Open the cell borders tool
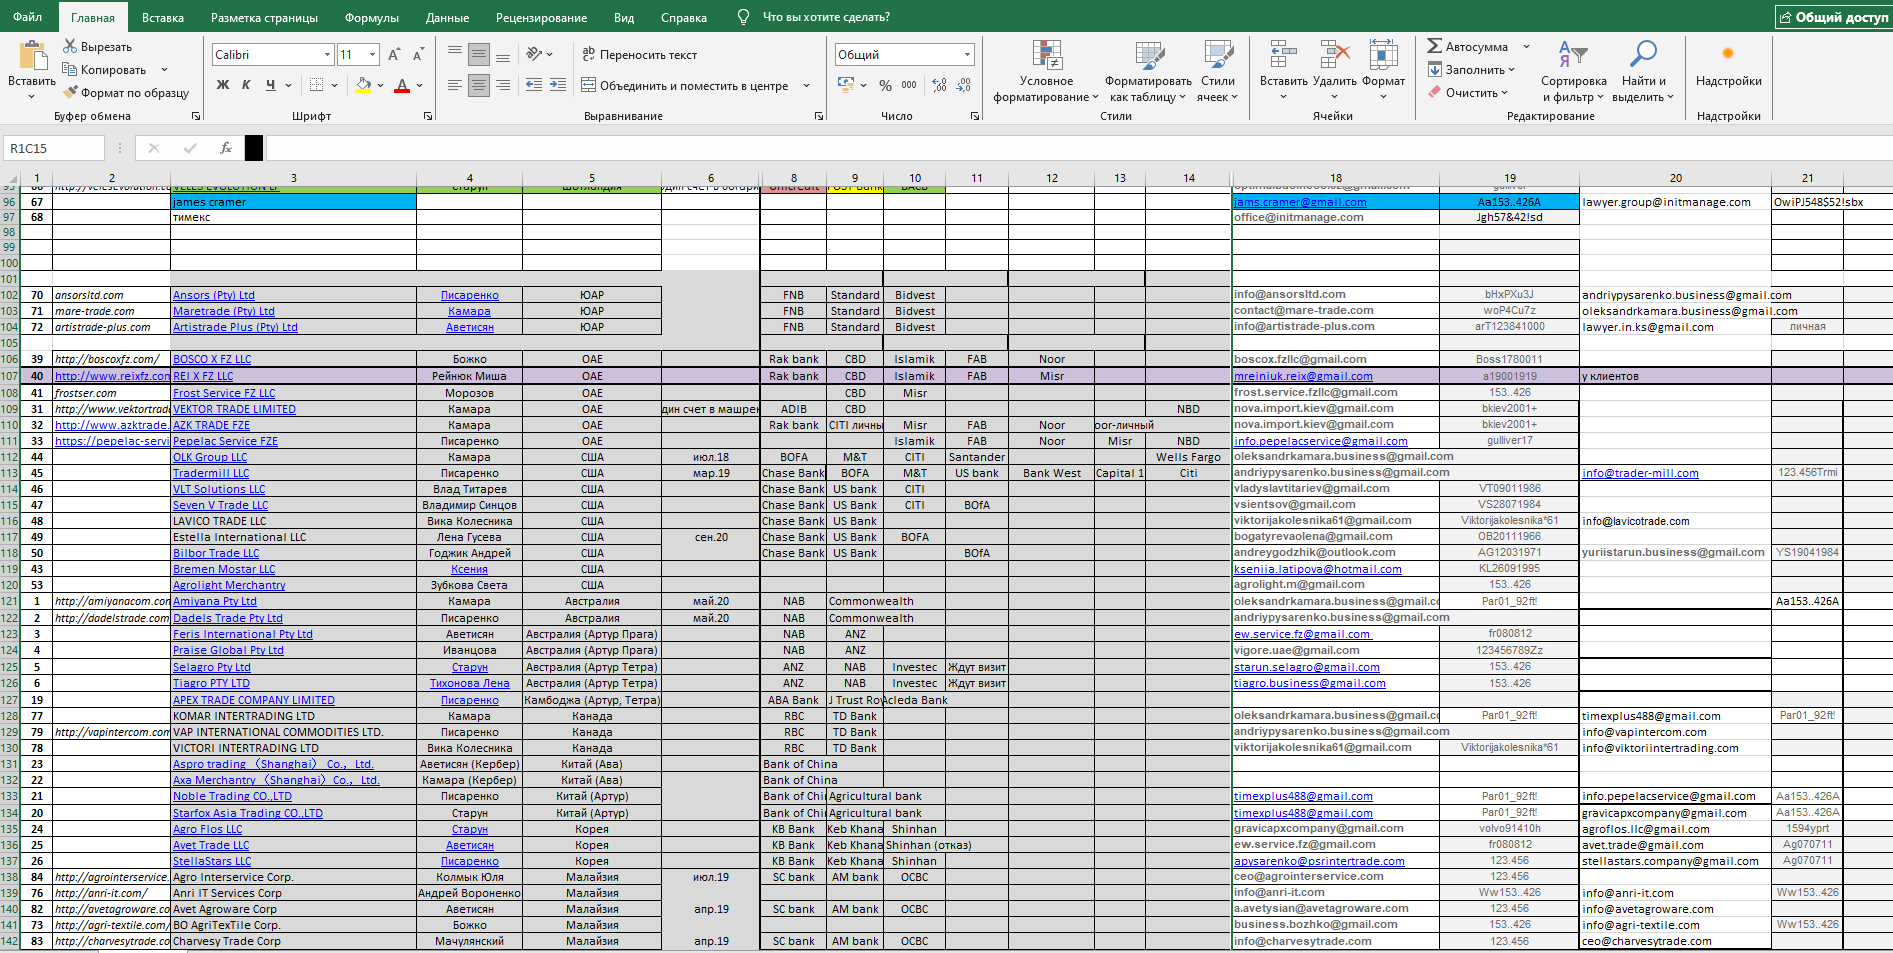Image resolution: width=1893 pixels, height=953 pixels. [317, 85]
